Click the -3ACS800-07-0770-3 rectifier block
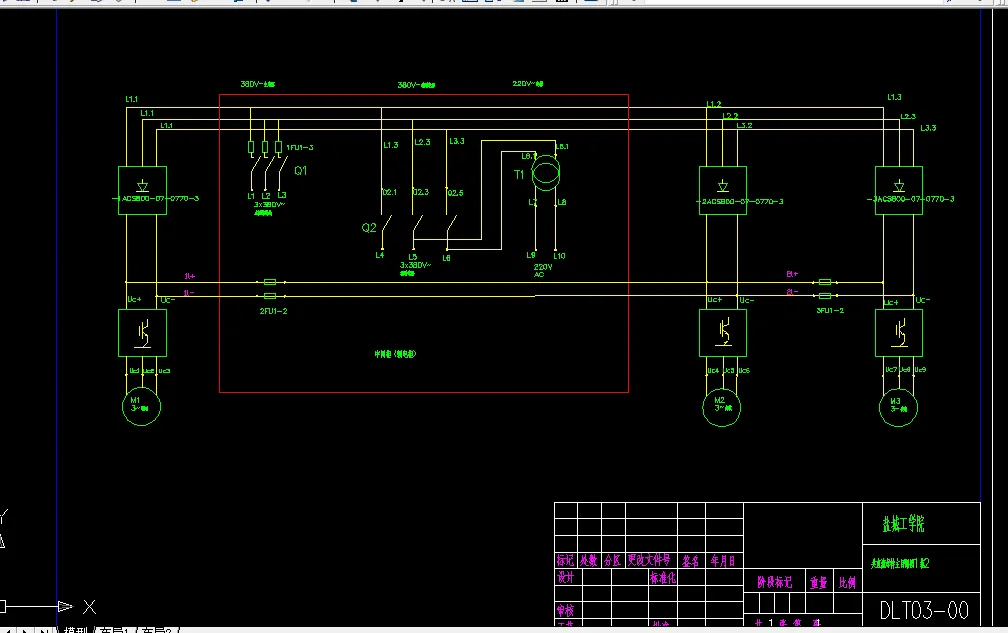1008x633 pixels. [899, 191]
